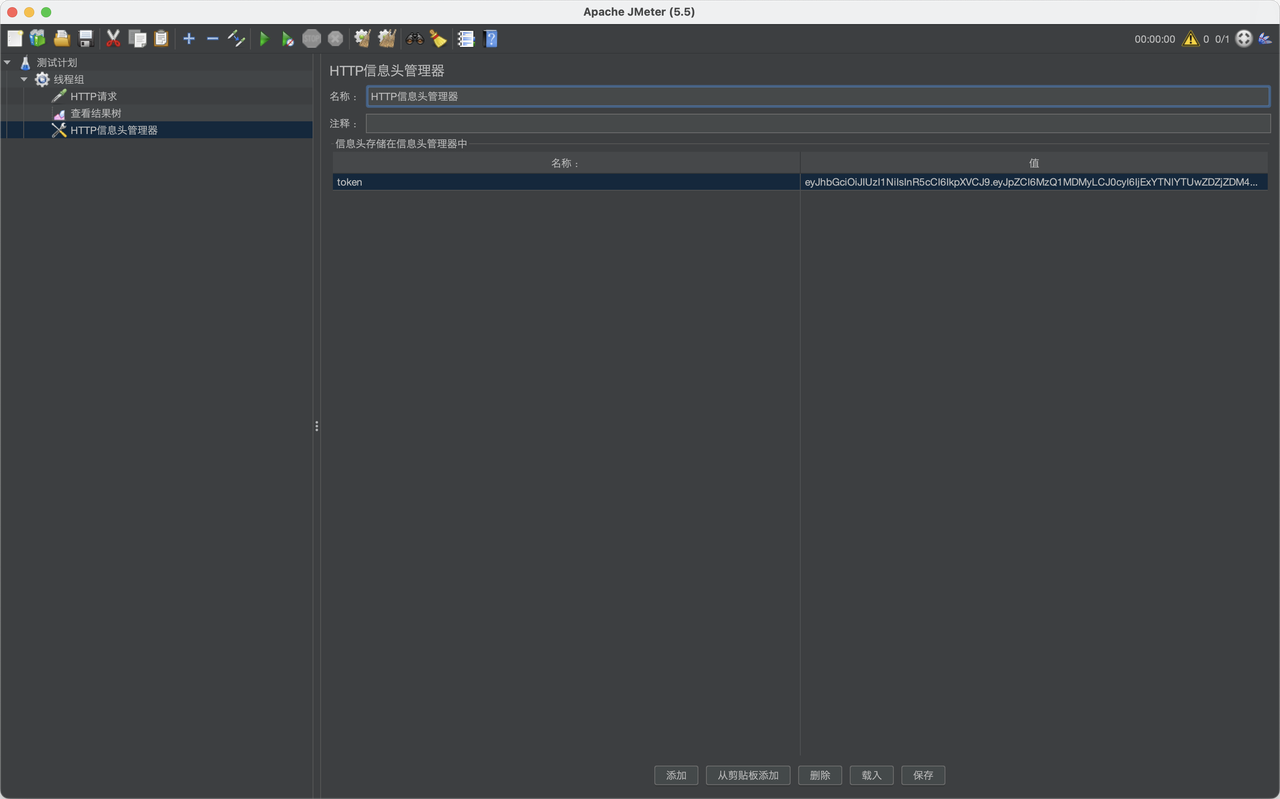Click the split pane divider handle
Viewport: 1280px width, 799px height.
pos(317,426)
